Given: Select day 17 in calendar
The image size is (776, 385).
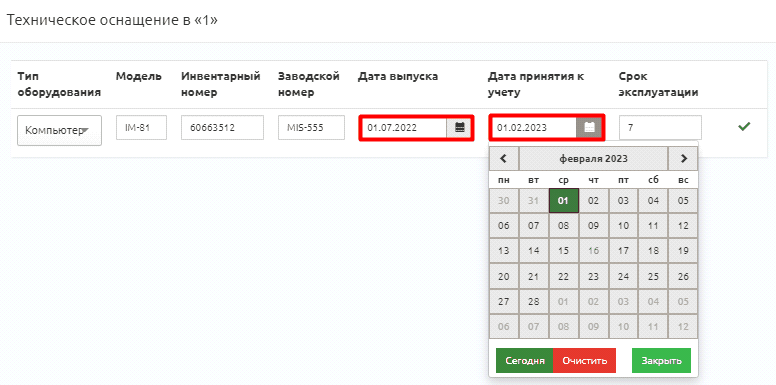Looking at the screenshot, I should coord(624,251).
